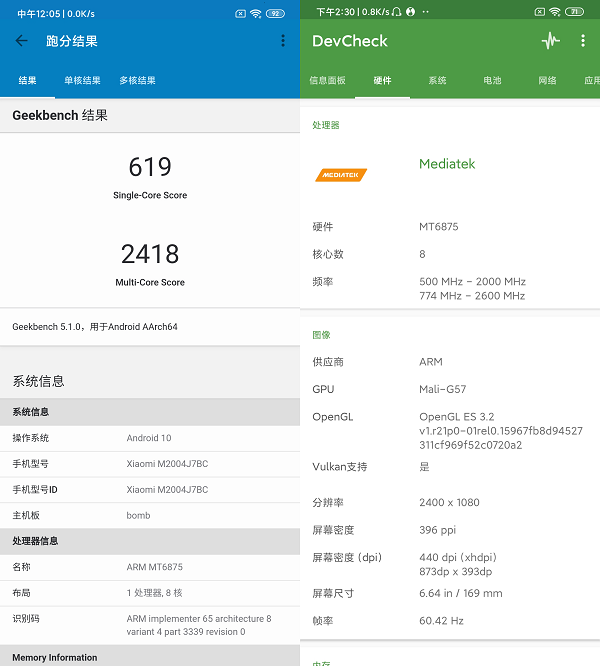This screenshot has width=600, height=666.
Task: Tap the 图像 section heading
Action: tap(321, 335)
